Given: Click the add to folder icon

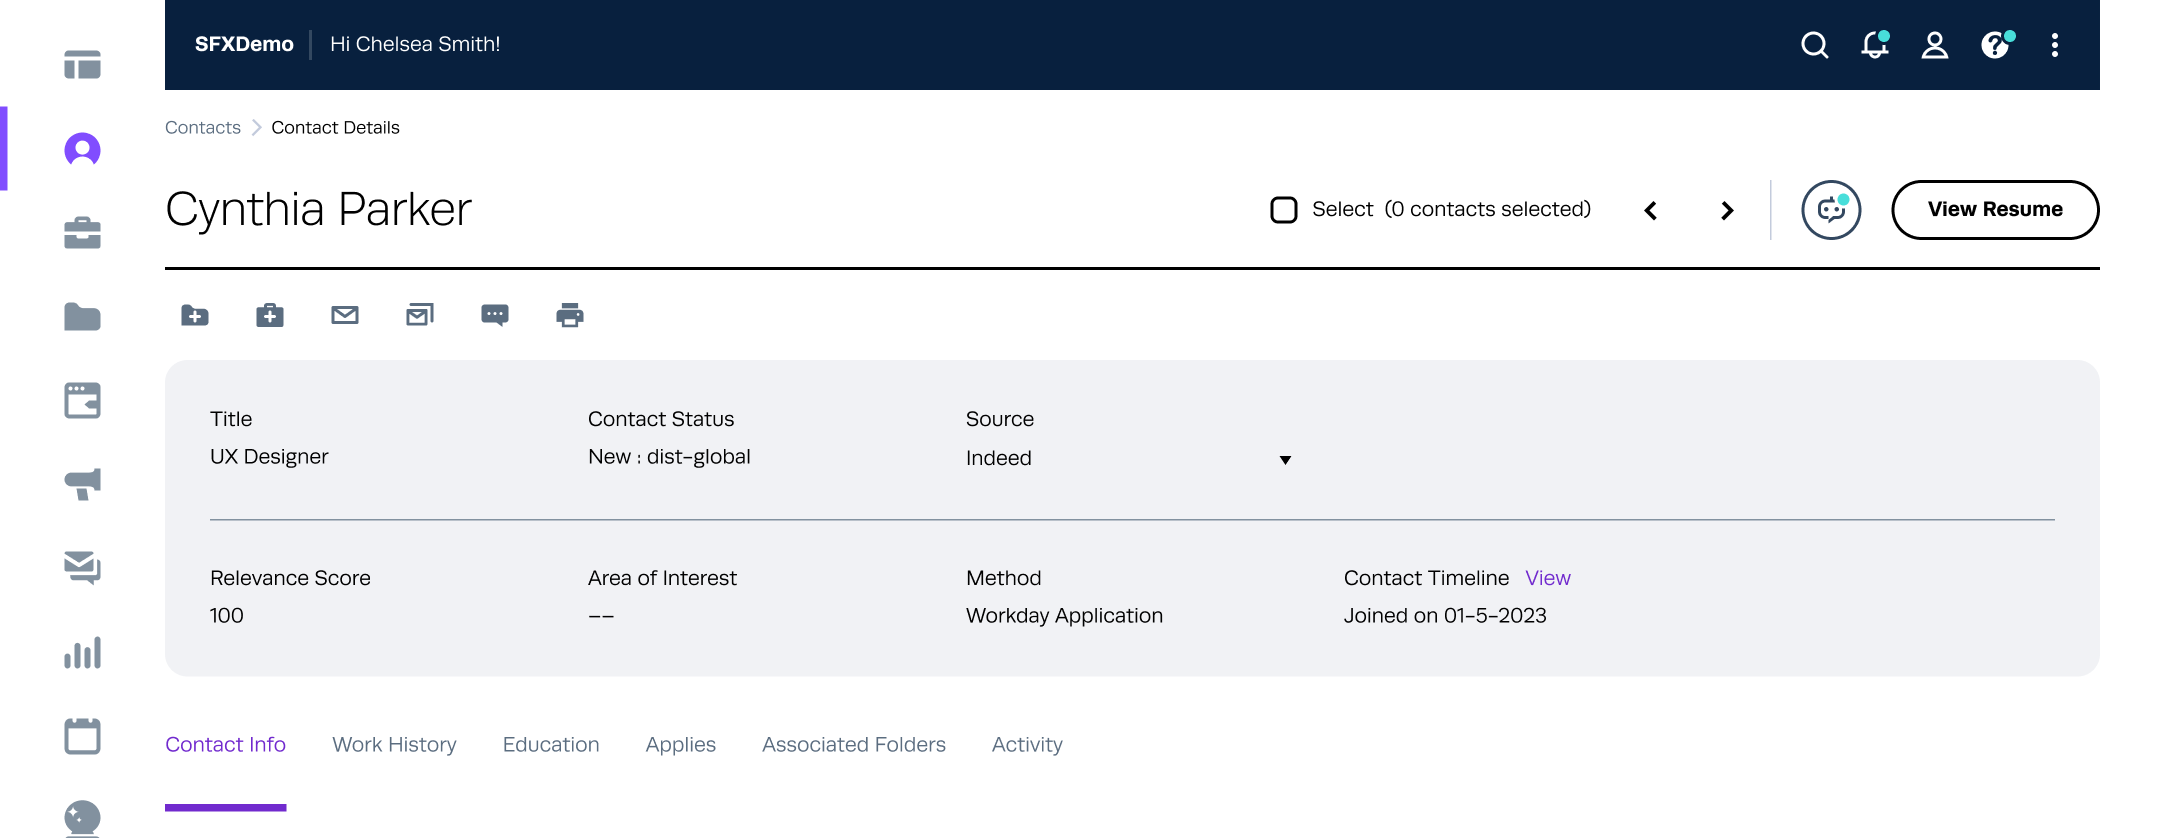Looking at the screenshot, I should (x=195, y=316).
